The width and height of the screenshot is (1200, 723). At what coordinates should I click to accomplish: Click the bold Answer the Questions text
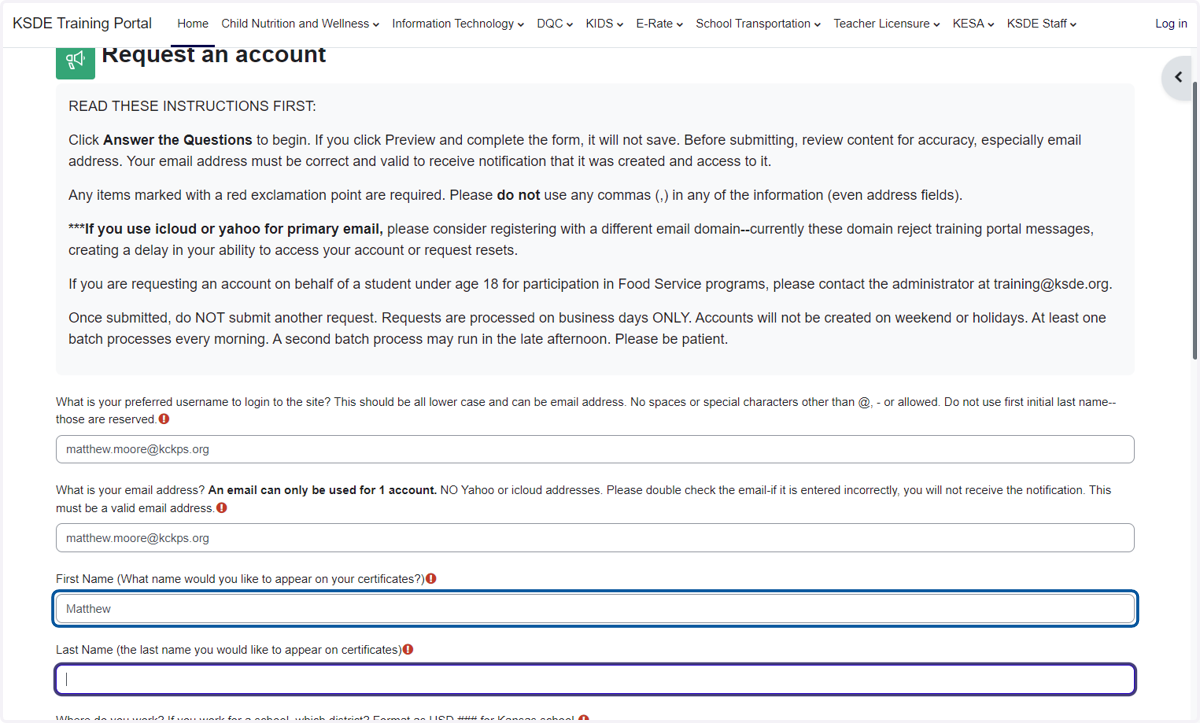pos(178,140)
